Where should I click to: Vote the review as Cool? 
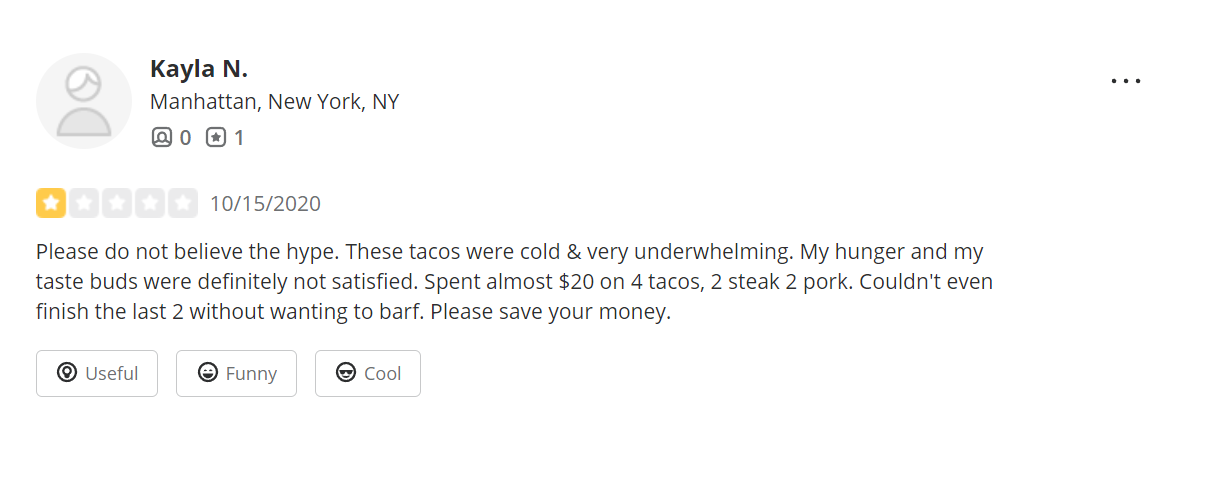point(368,373)
